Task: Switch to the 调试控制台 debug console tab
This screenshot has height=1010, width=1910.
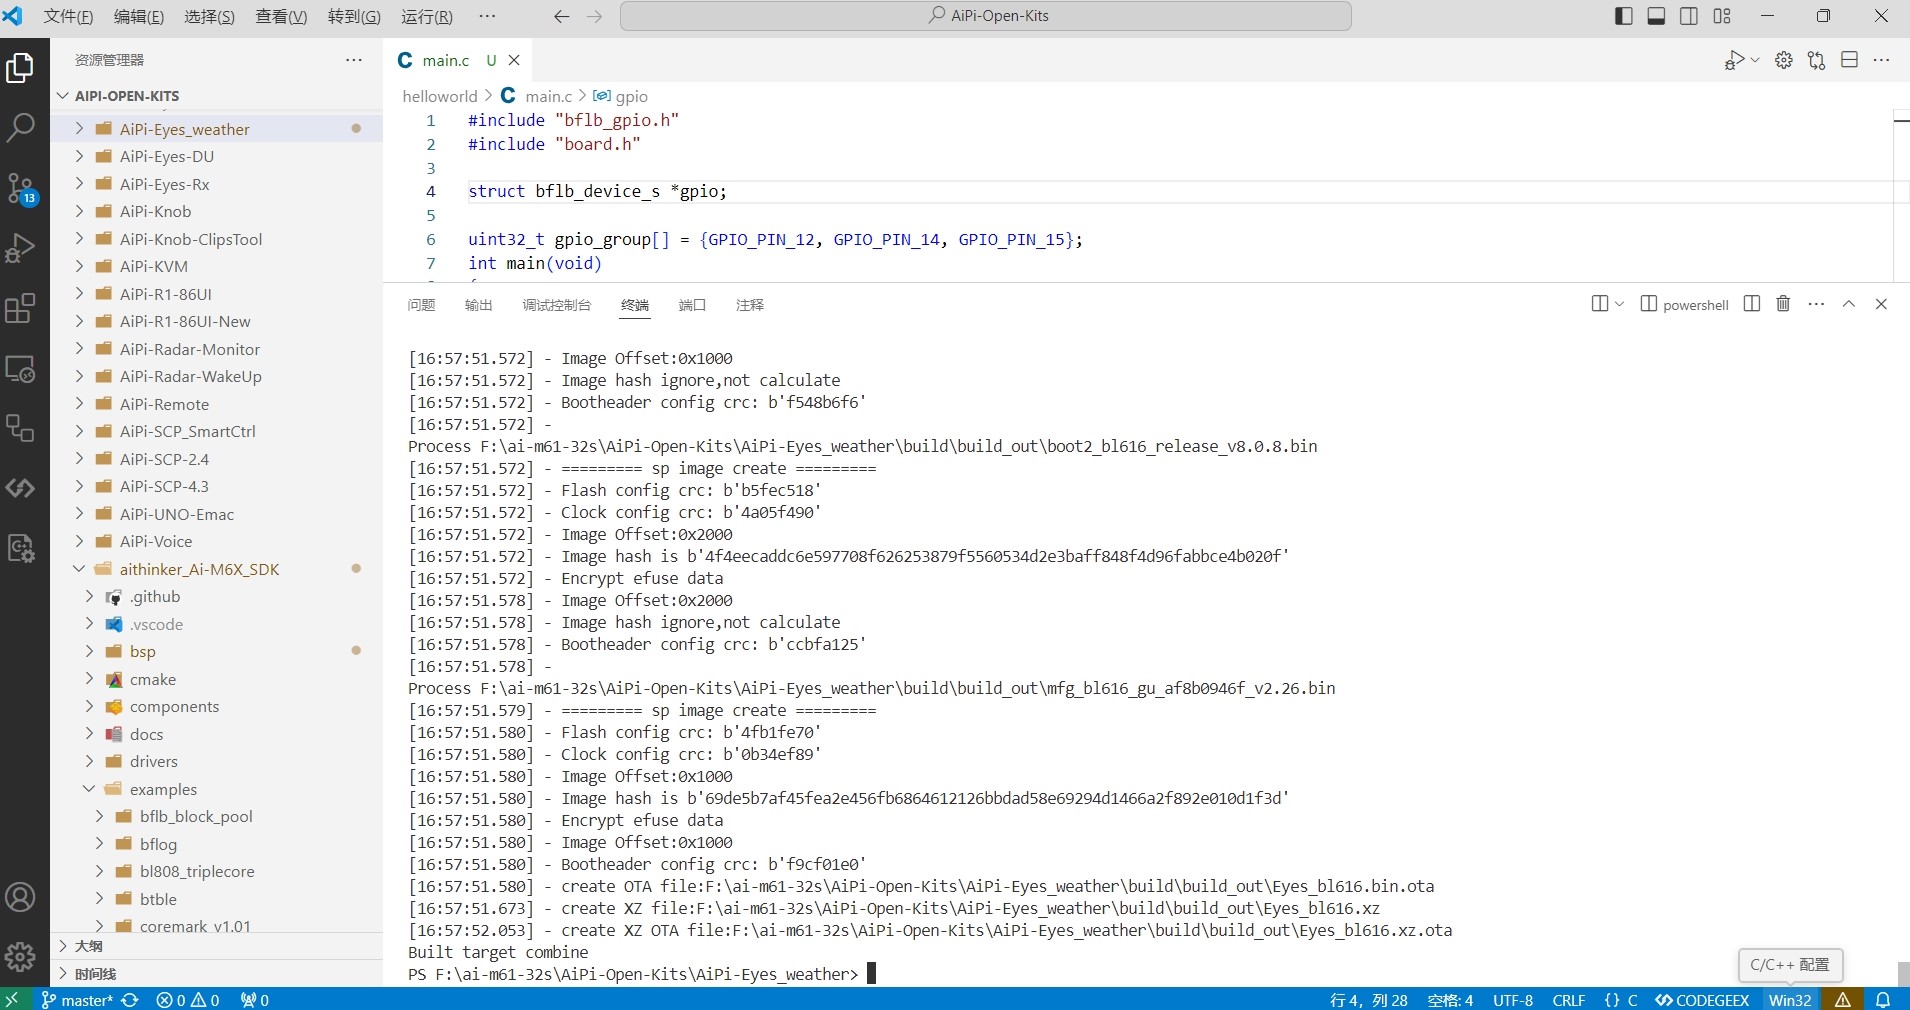Action: click(x=556, y=305)
